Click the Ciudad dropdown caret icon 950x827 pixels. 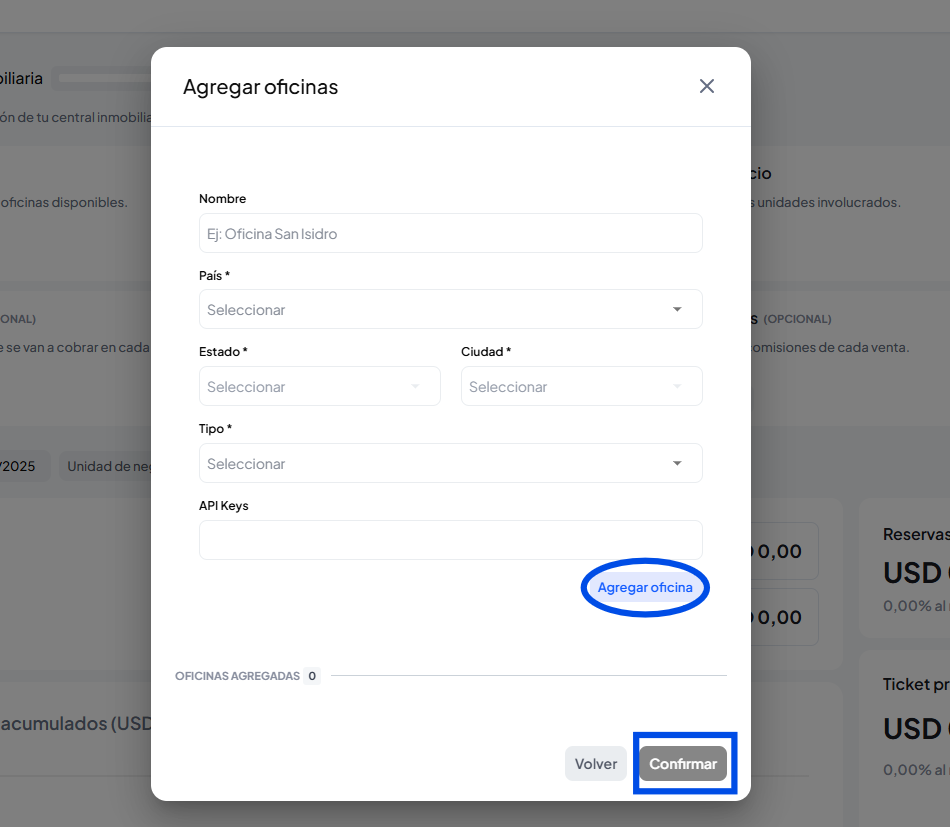pos(677,387)
